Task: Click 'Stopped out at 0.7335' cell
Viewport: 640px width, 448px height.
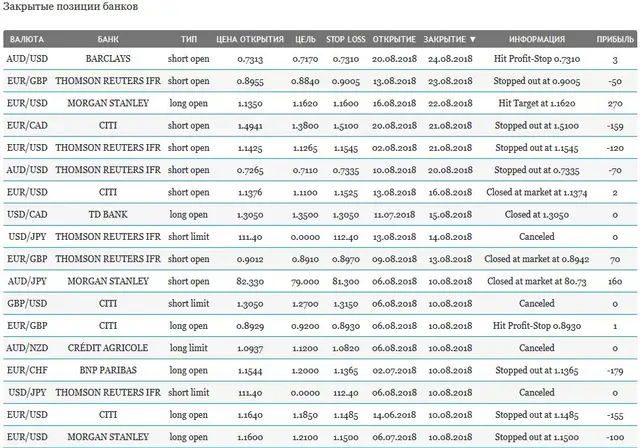Action: pos(537,170)
